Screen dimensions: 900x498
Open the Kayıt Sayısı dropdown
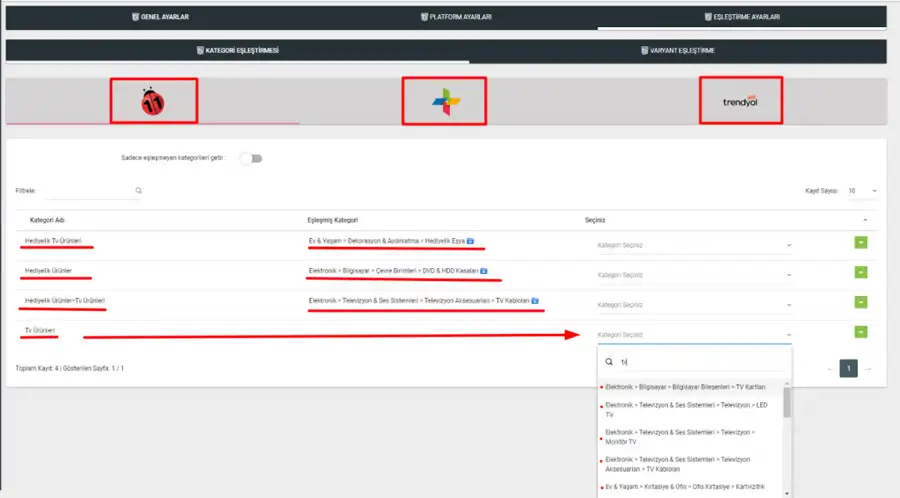(862, 190)
